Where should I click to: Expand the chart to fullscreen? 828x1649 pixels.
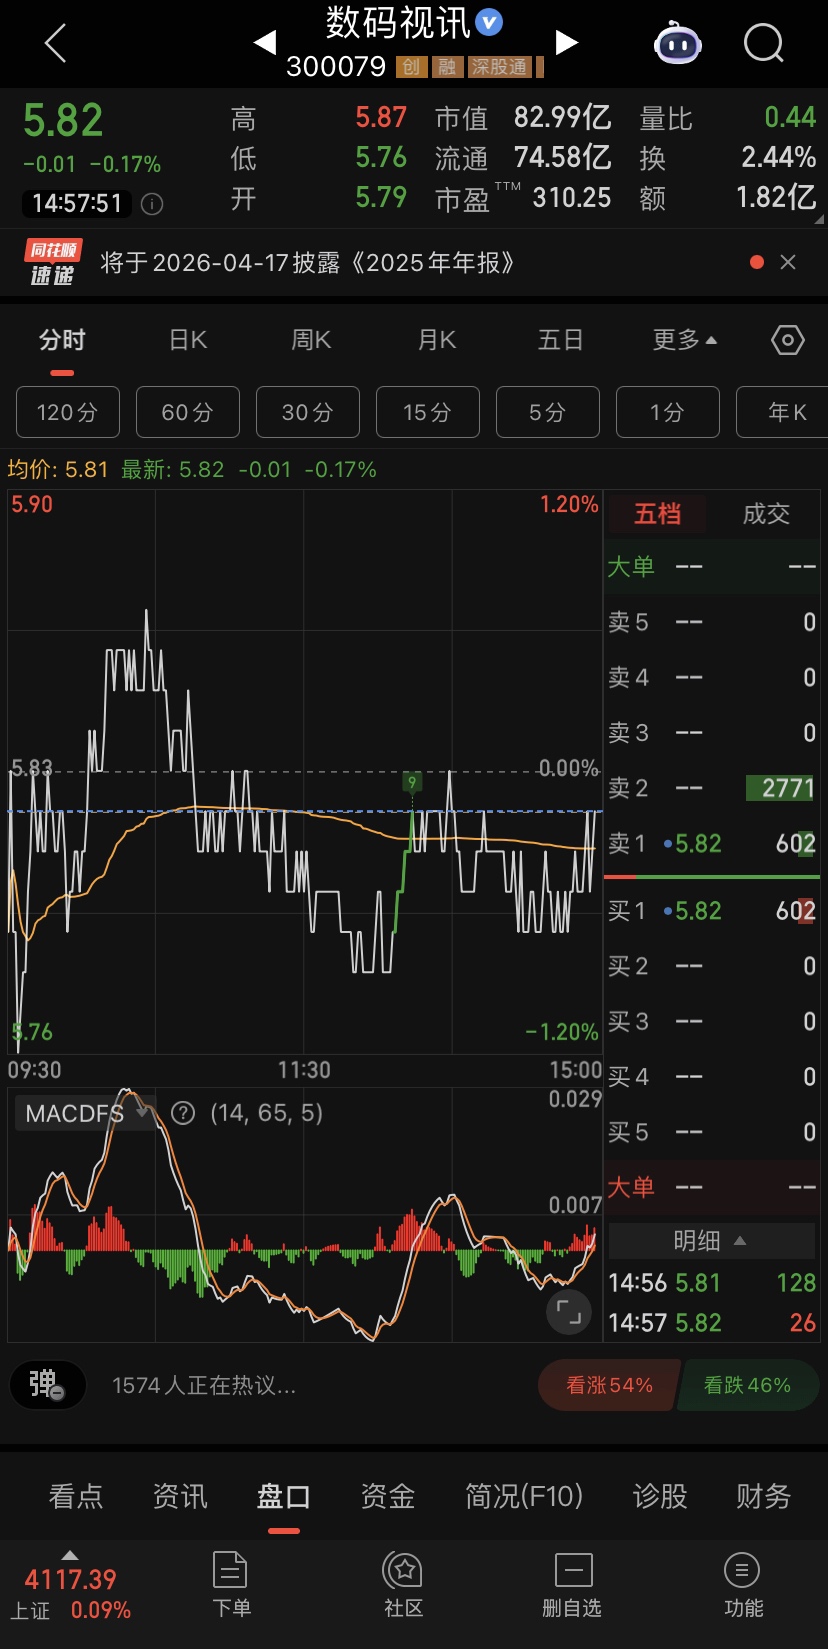(x=569, y=1313)
